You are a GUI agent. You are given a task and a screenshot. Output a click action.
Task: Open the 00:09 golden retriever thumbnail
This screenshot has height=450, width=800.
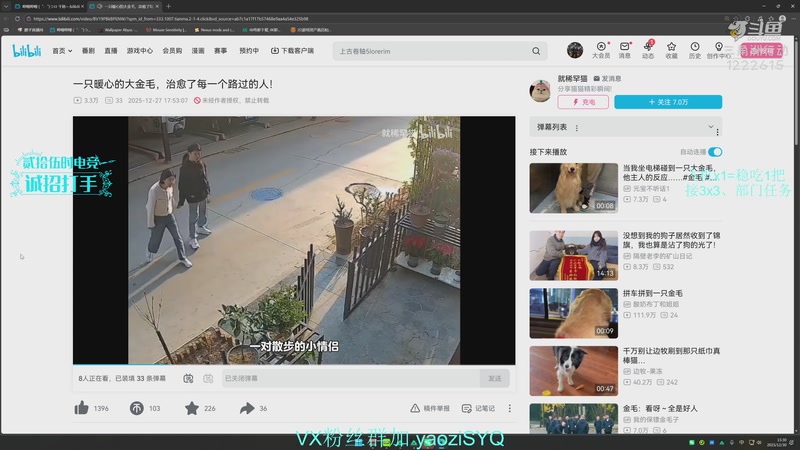pyautogui.click(x=573, y=313)
